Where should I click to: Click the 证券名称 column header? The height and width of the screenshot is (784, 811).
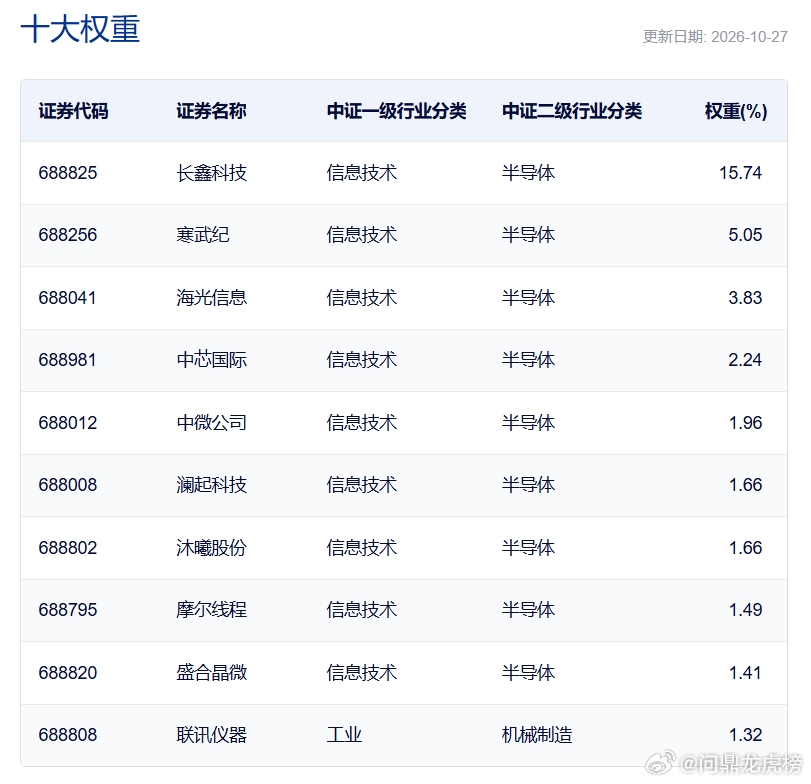click(211, 111)
